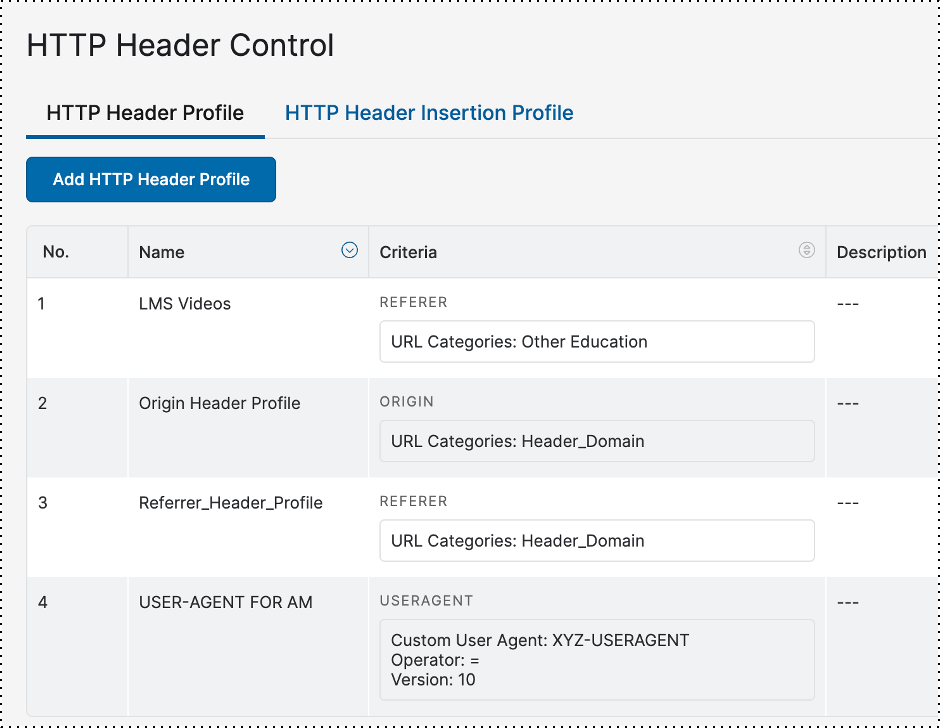The image size is (940, 728).
Task: Click the REFERER label in LMS Videos row
Action: coord(413,302)
